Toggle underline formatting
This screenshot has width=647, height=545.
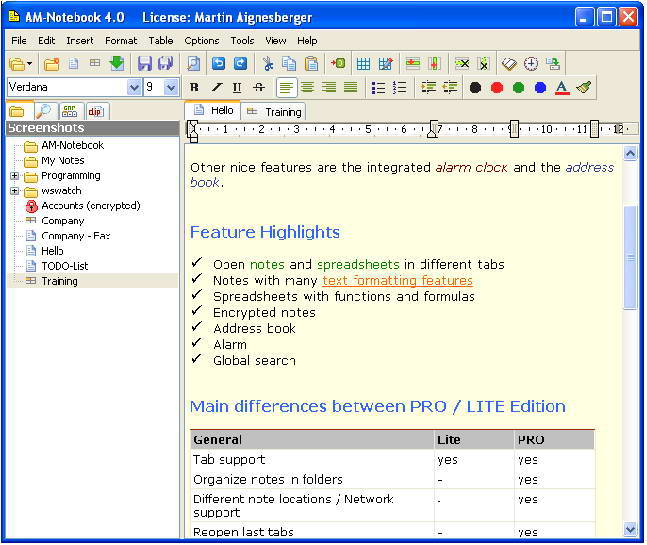click(237, 87)
